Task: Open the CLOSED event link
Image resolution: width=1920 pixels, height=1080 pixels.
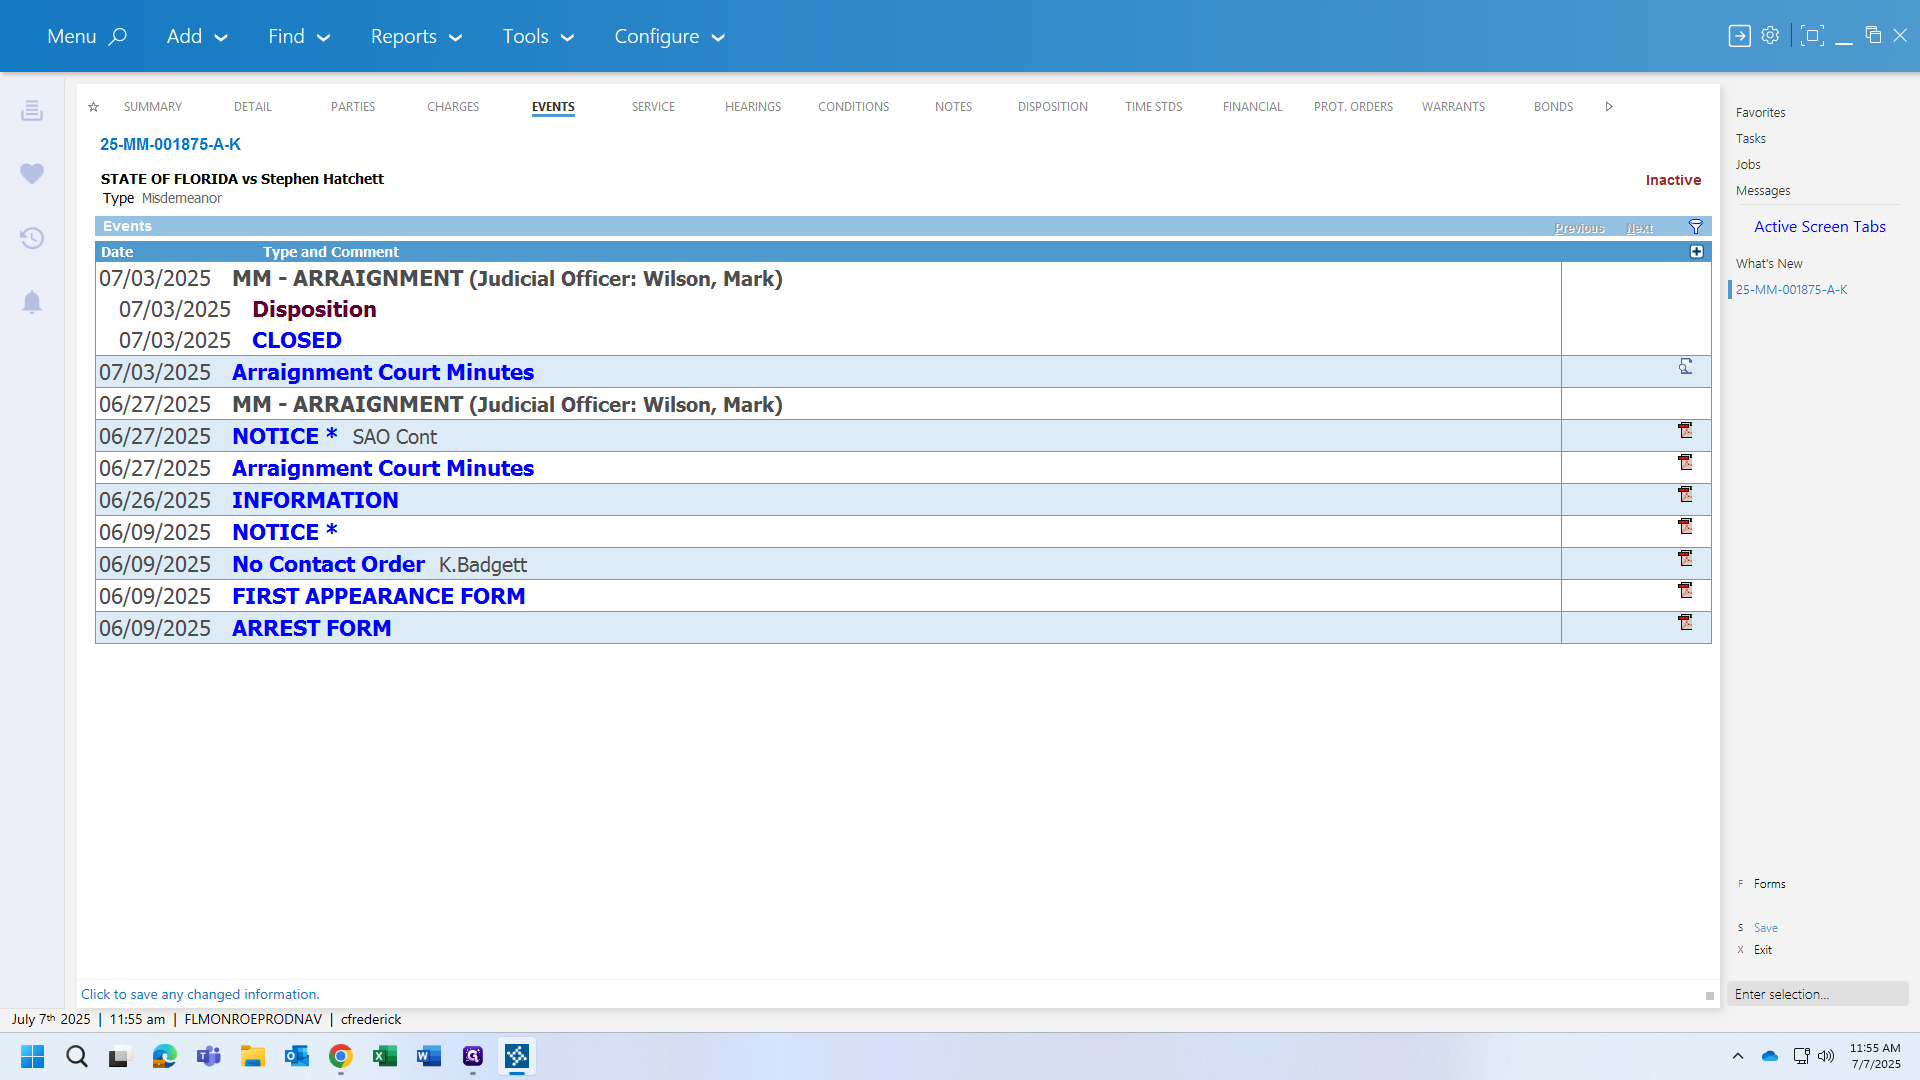Action: click(x=297, y=340)
